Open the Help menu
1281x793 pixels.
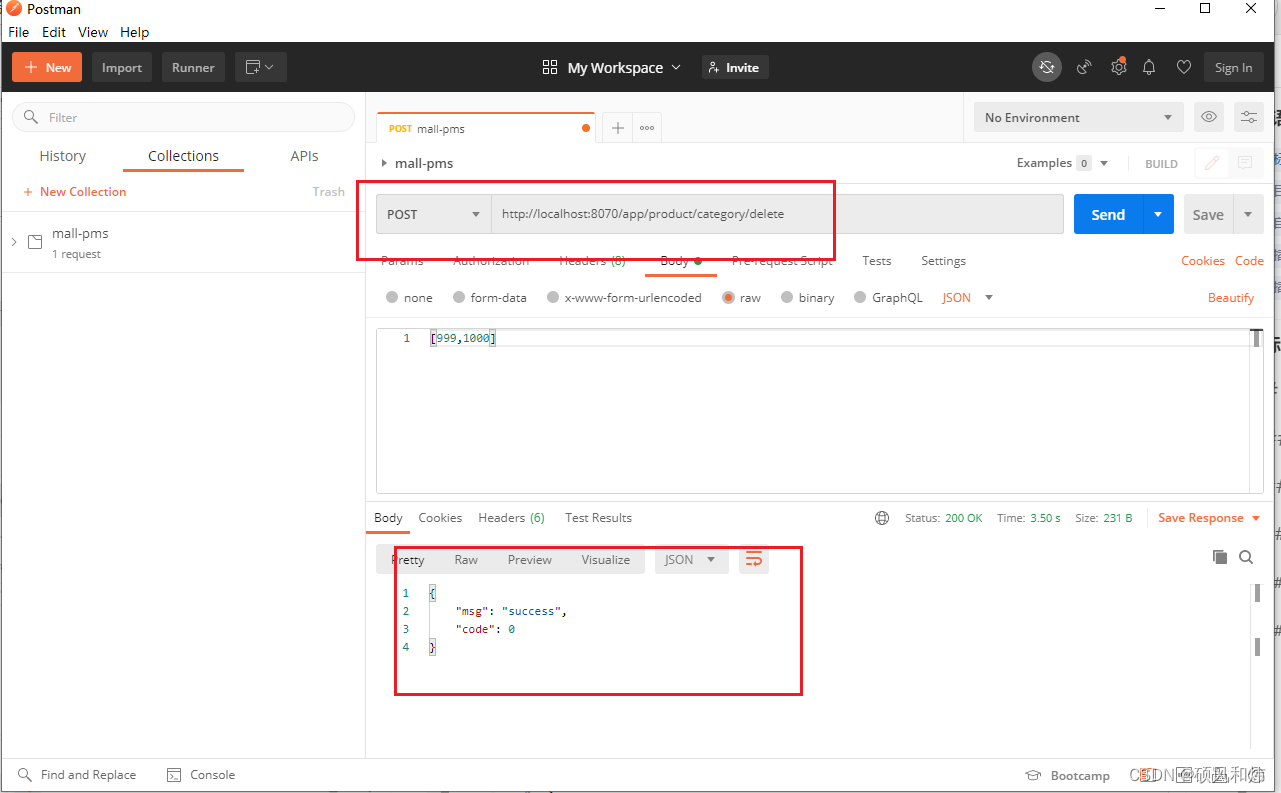click(134, 32)
